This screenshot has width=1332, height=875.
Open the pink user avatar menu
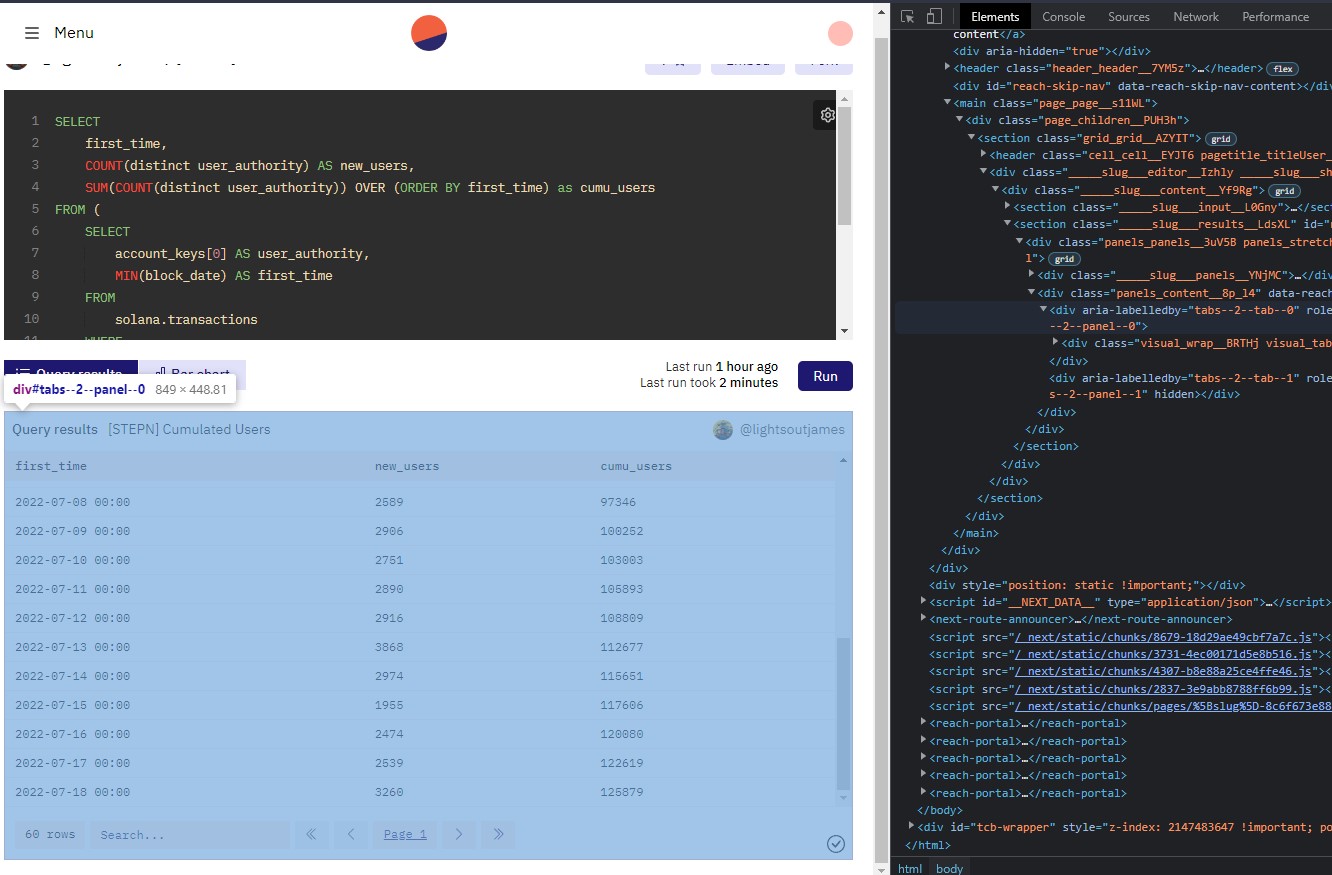click(x=840, y=33)
